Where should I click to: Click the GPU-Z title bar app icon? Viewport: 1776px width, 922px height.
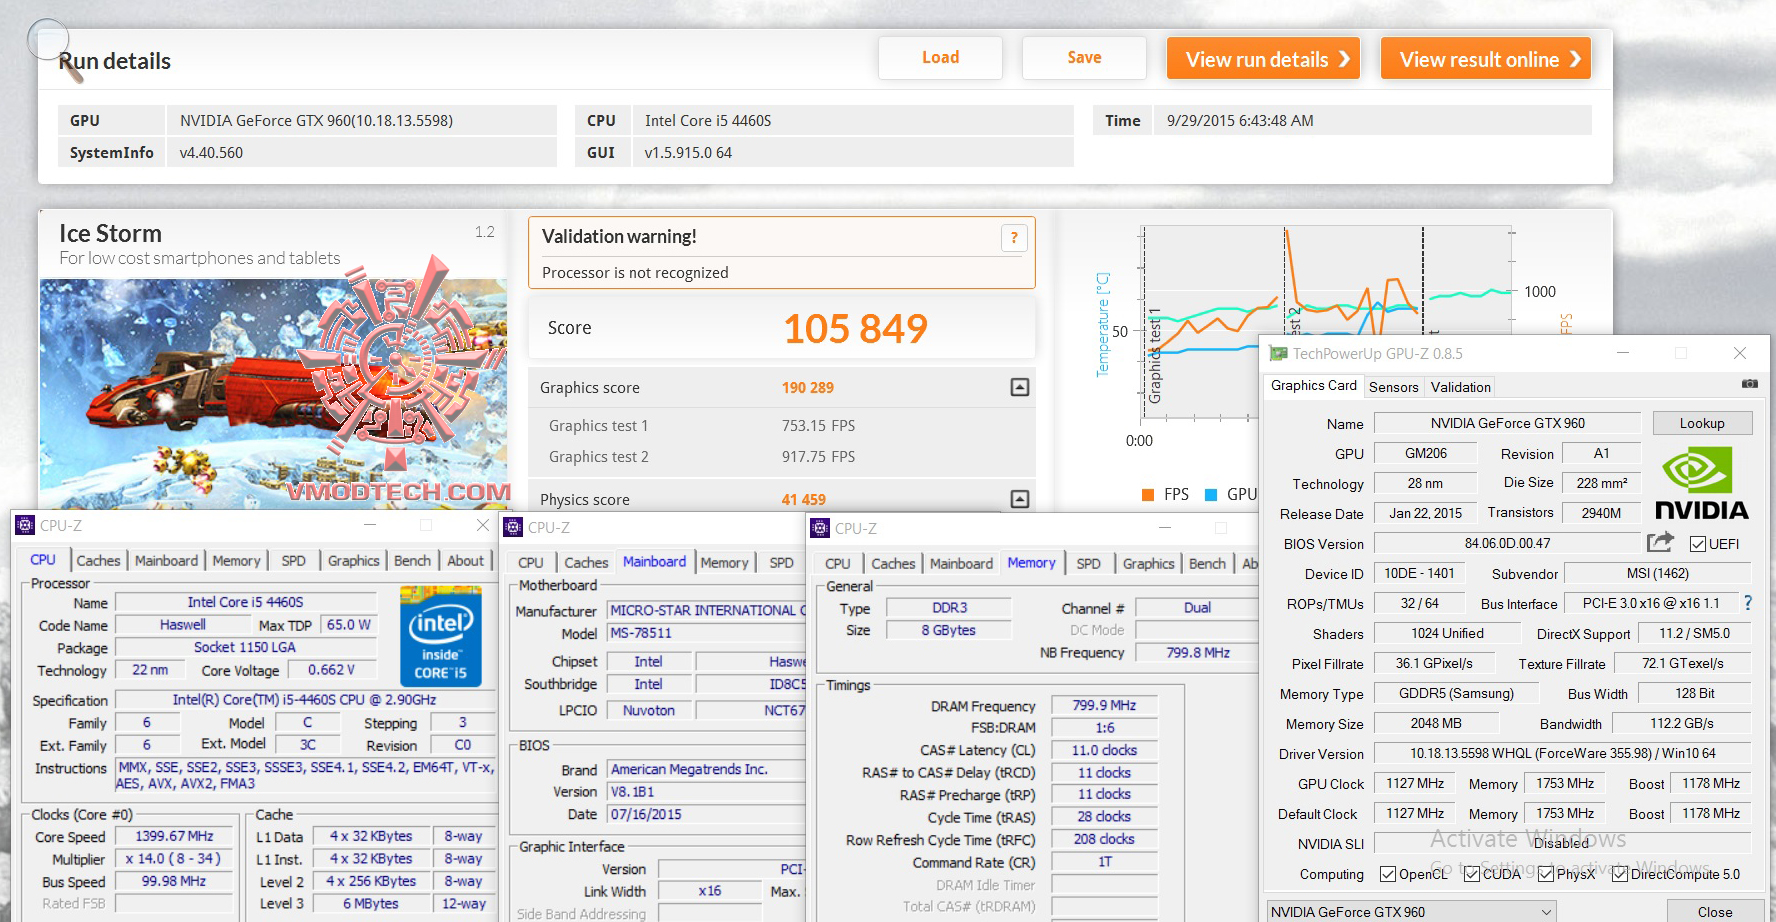(1278, 353)
